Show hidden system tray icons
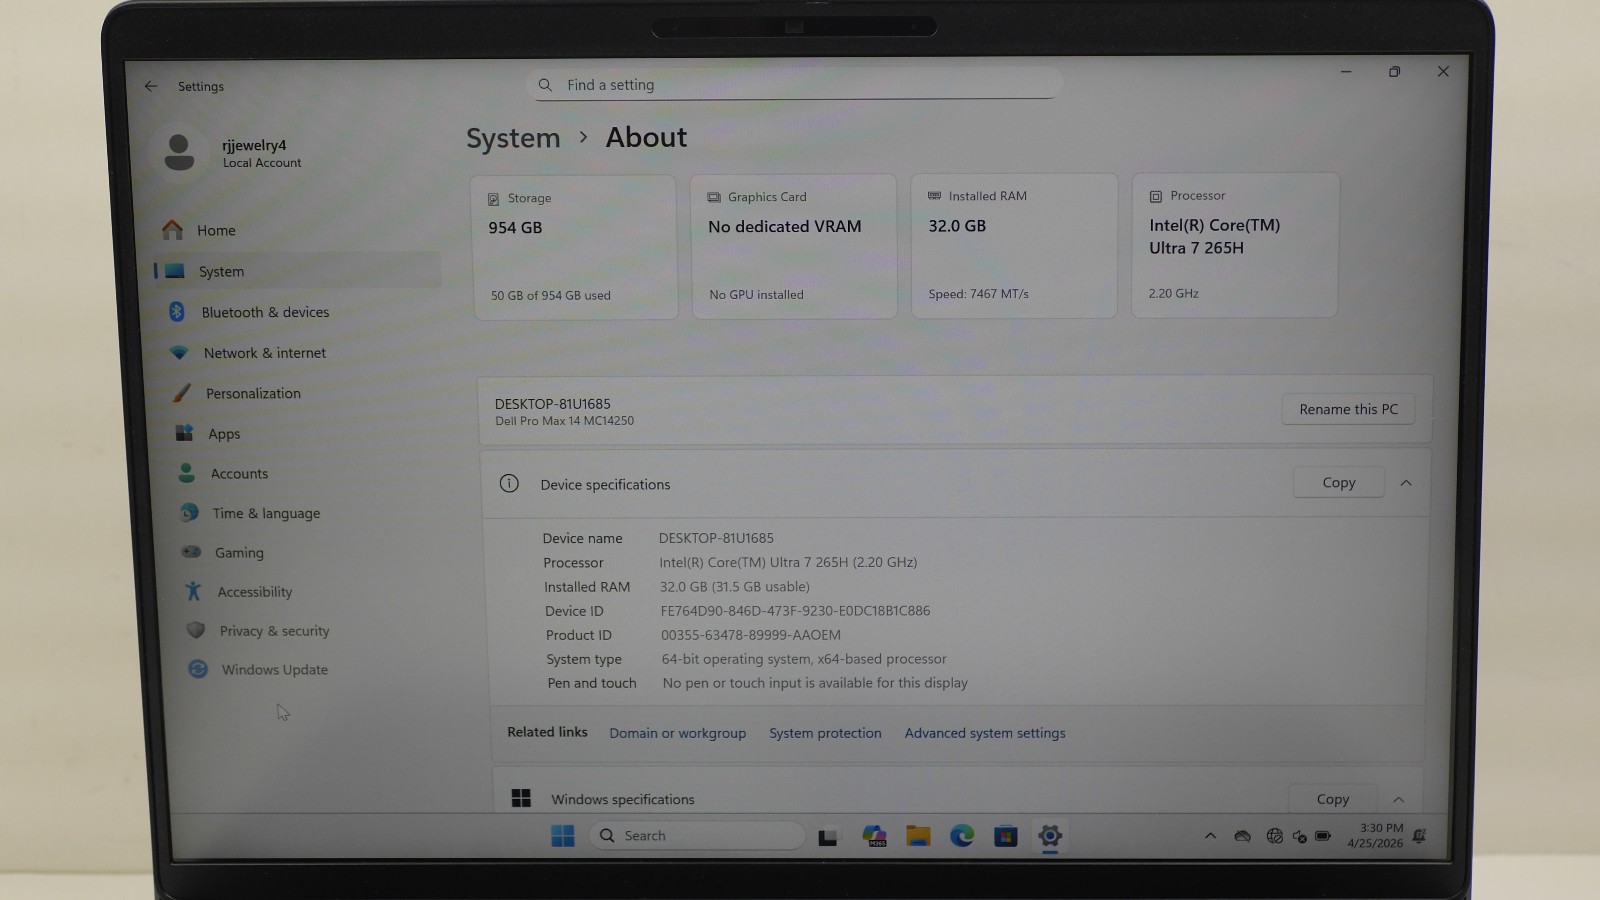1600x900 pixels. 1210,836
